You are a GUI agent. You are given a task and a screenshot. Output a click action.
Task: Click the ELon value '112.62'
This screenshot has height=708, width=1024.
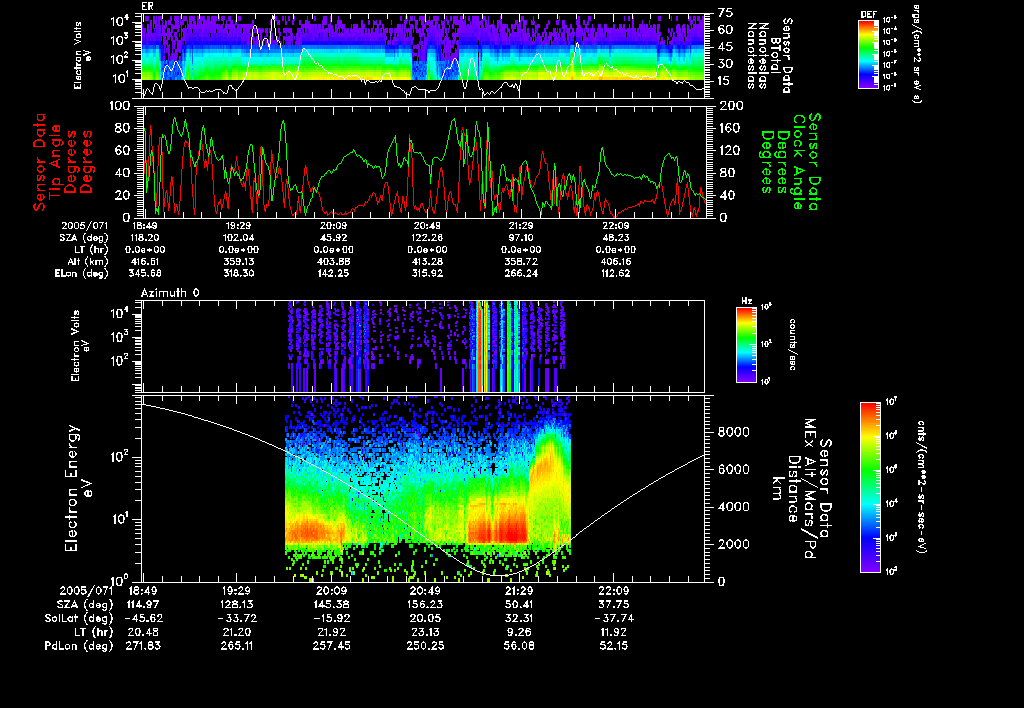click(x=615, y=274)
